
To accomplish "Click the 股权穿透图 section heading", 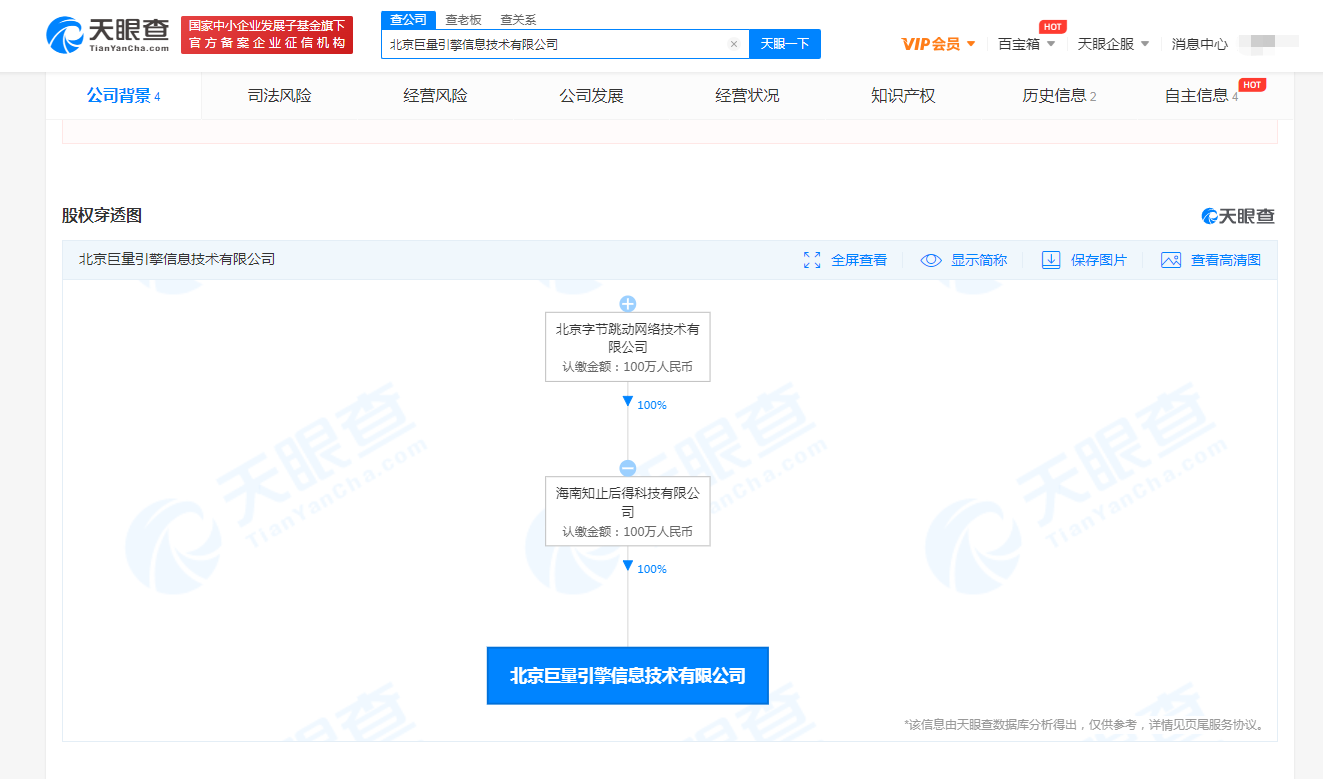I will coord(102,215).
